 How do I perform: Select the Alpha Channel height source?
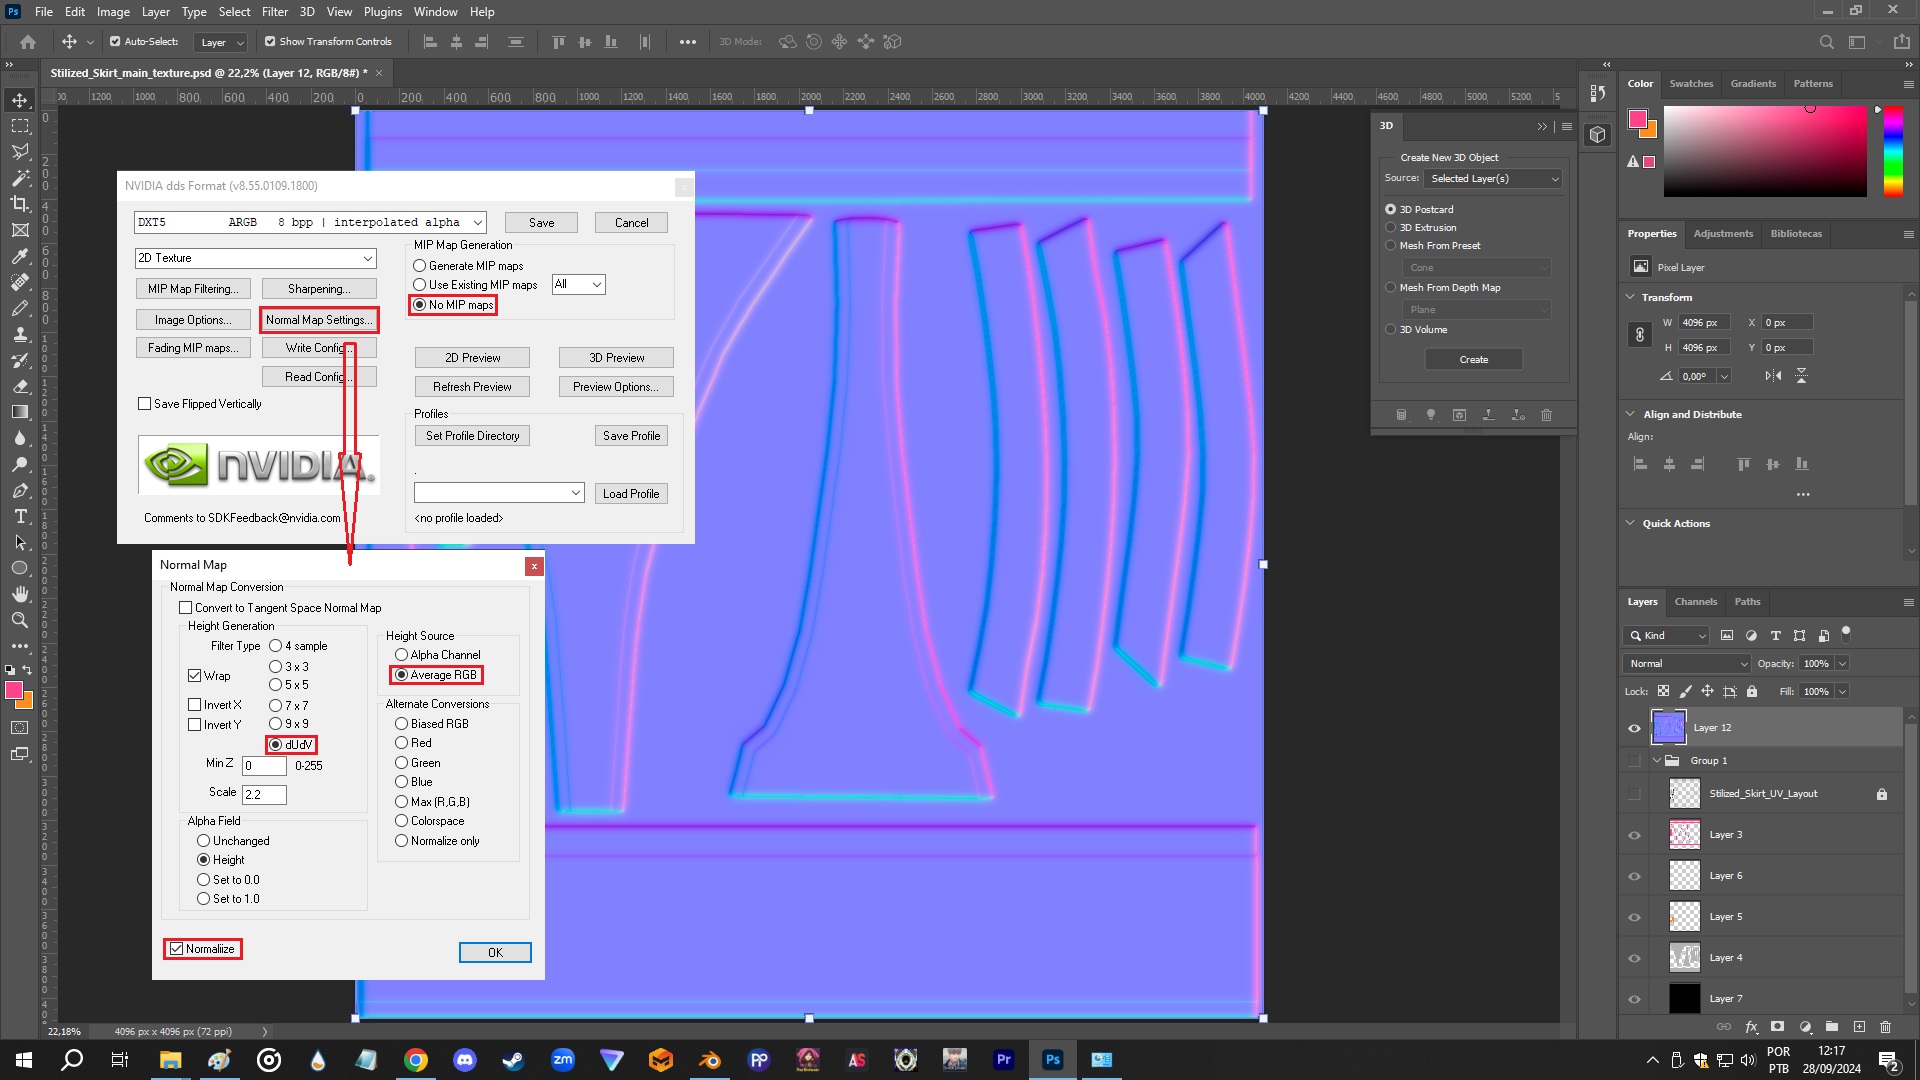click(401, 655)
